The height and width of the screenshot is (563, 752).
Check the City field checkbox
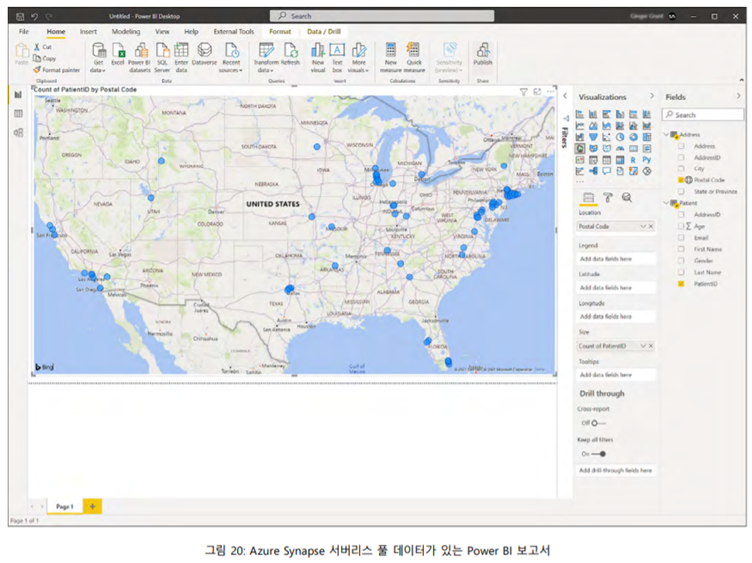point(681,168)
